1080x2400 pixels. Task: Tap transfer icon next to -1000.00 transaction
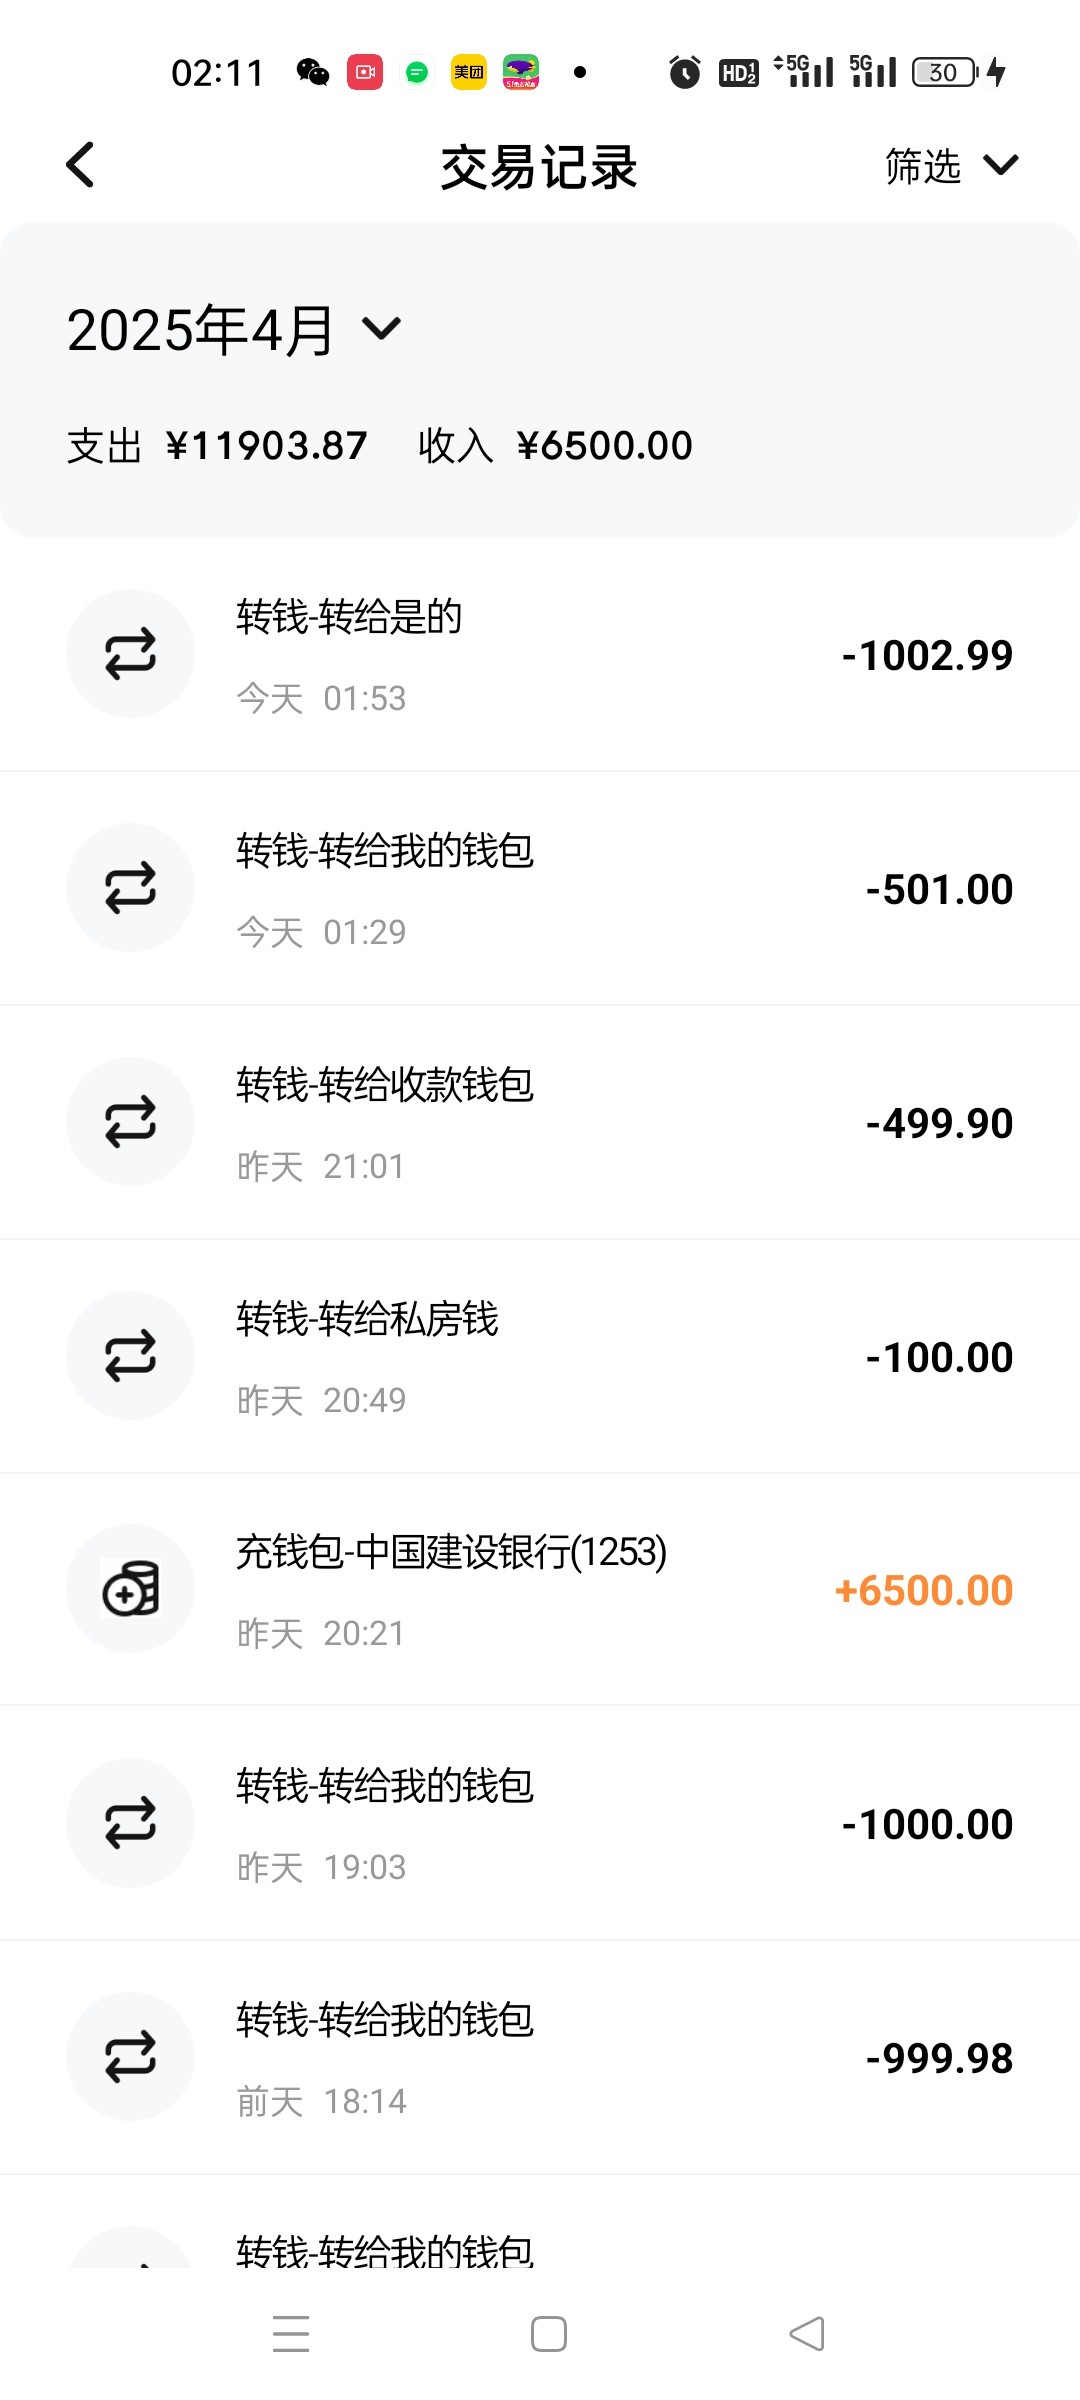click(130, 1823)
